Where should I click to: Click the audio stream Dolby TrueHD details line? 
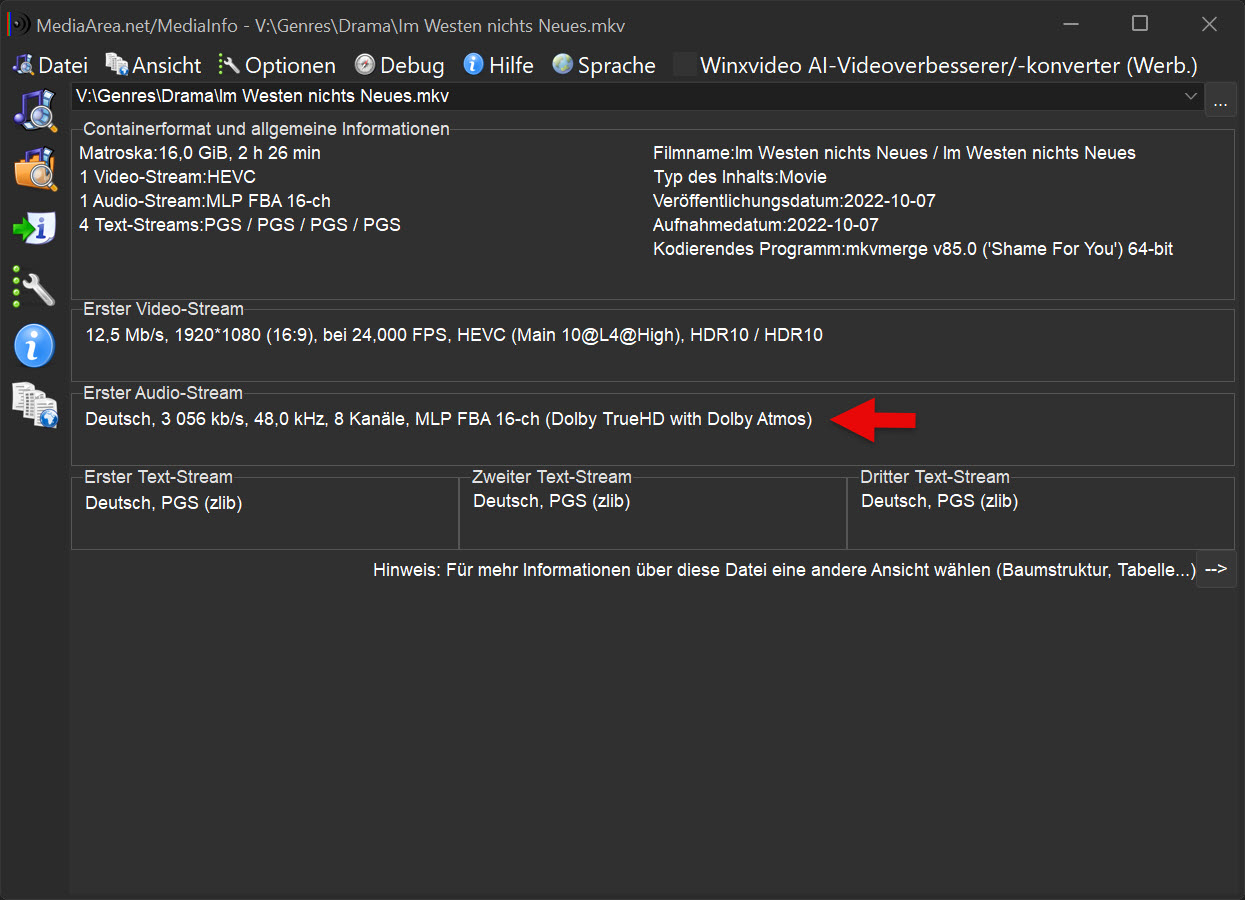(x=449, y=419)
